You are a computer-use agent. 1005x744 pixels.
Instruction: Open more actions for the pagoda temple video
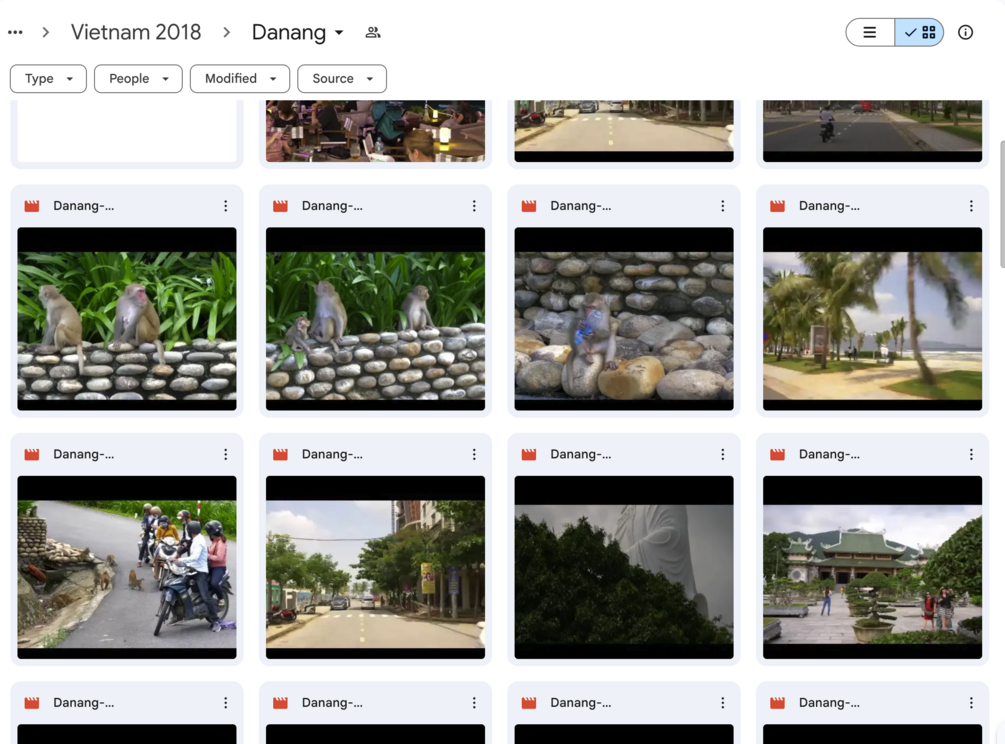972,454
